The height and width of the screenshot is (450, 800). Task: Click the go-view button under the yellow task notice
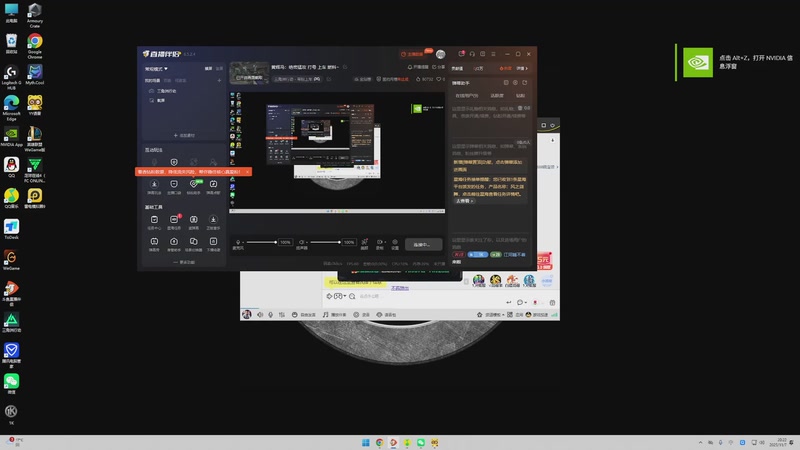(x=464, y=201)
